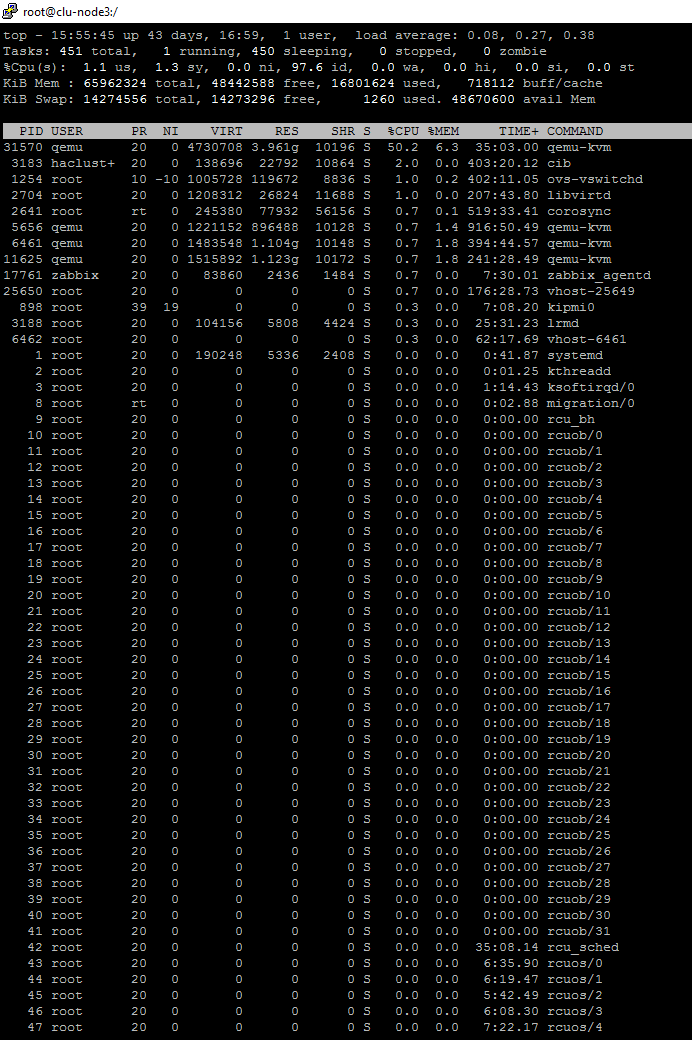The image size is (692, 1040).
Task: Click the rcu_sched command name
Action: 583,947
